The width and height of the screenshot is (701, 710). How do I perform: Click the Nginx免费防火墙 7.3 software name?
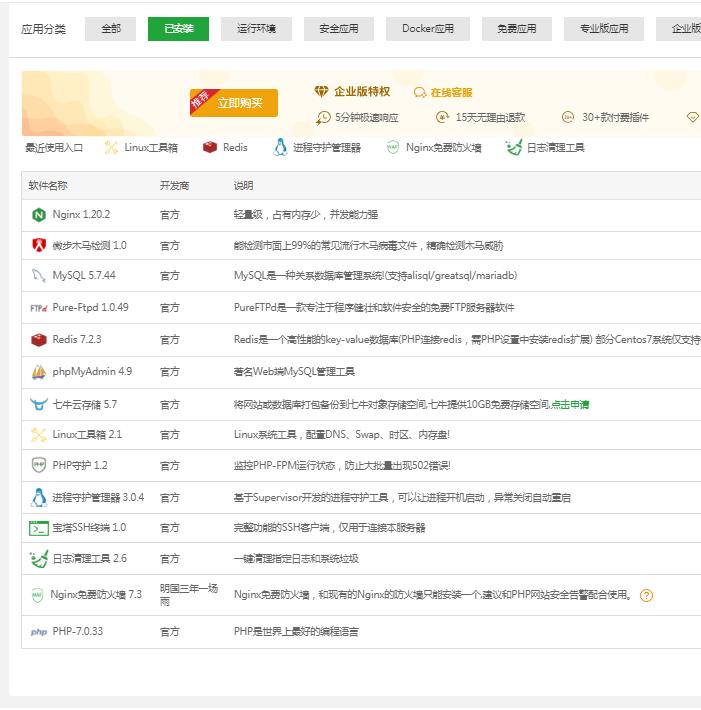[96, 595]
